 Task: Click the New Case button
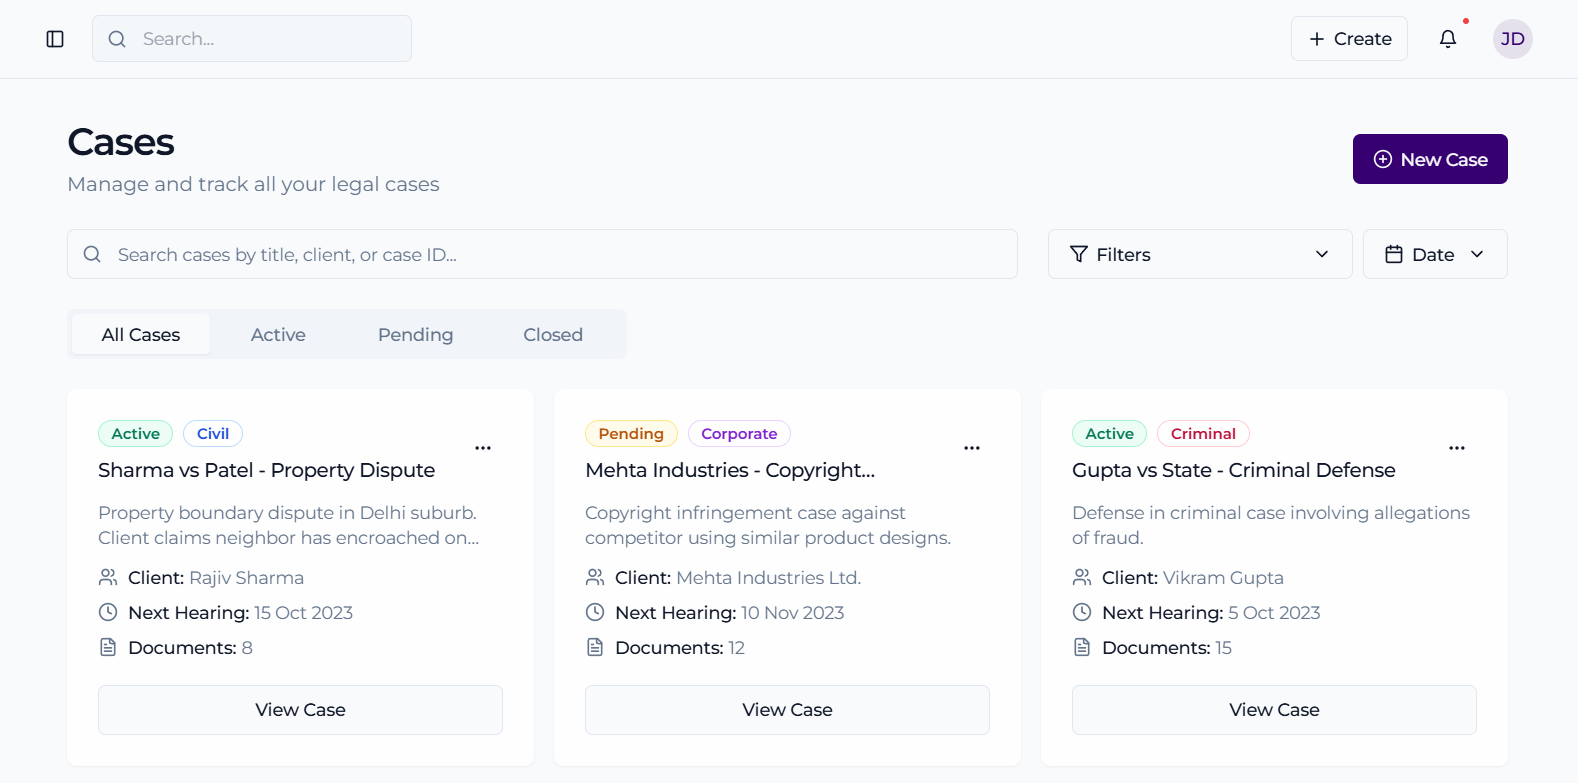(x=1429, y=159)
